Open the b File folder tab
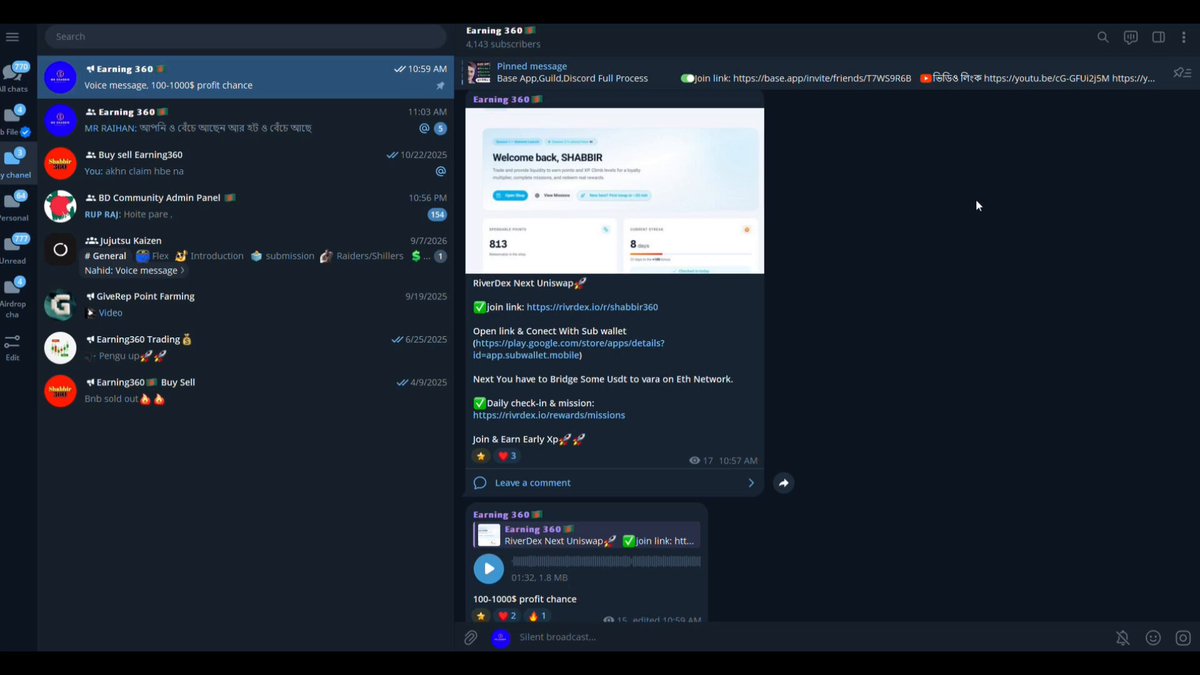 click(15, 120)
